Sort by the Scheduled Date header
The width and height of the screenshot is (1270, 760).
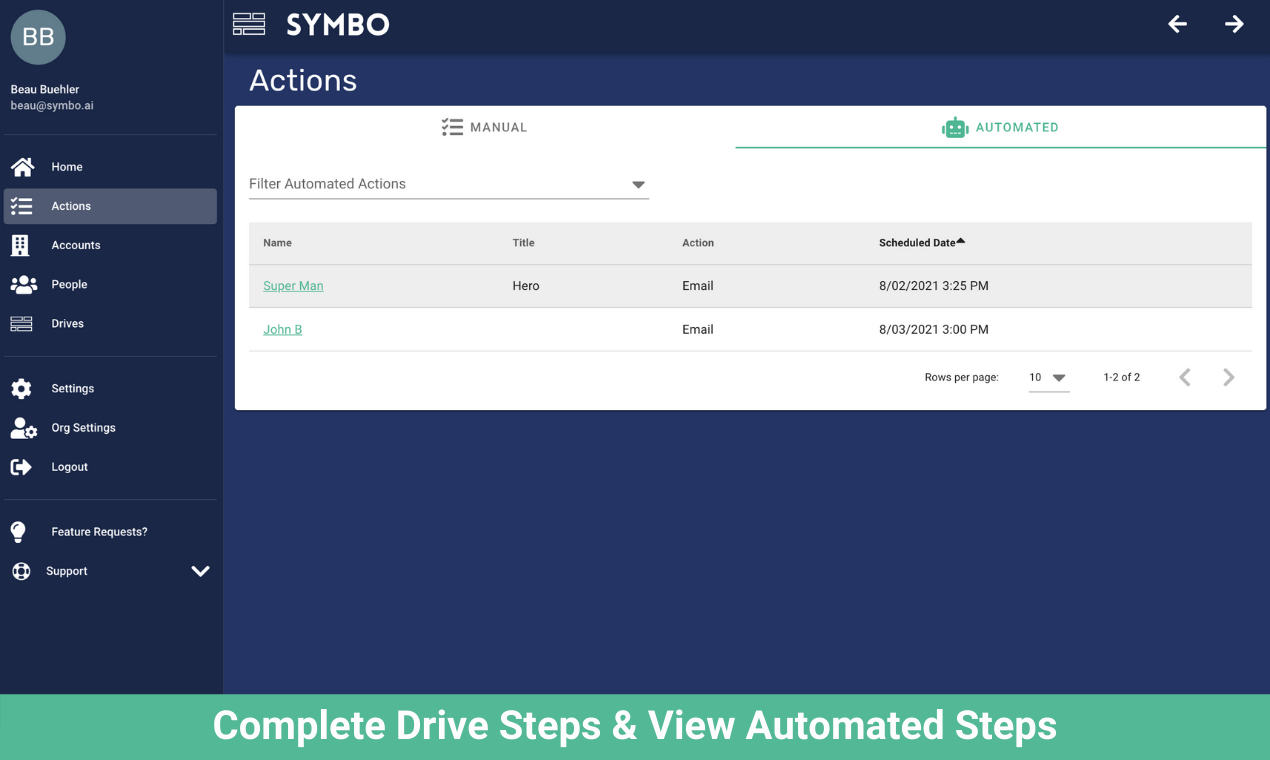tap(917, 243)
